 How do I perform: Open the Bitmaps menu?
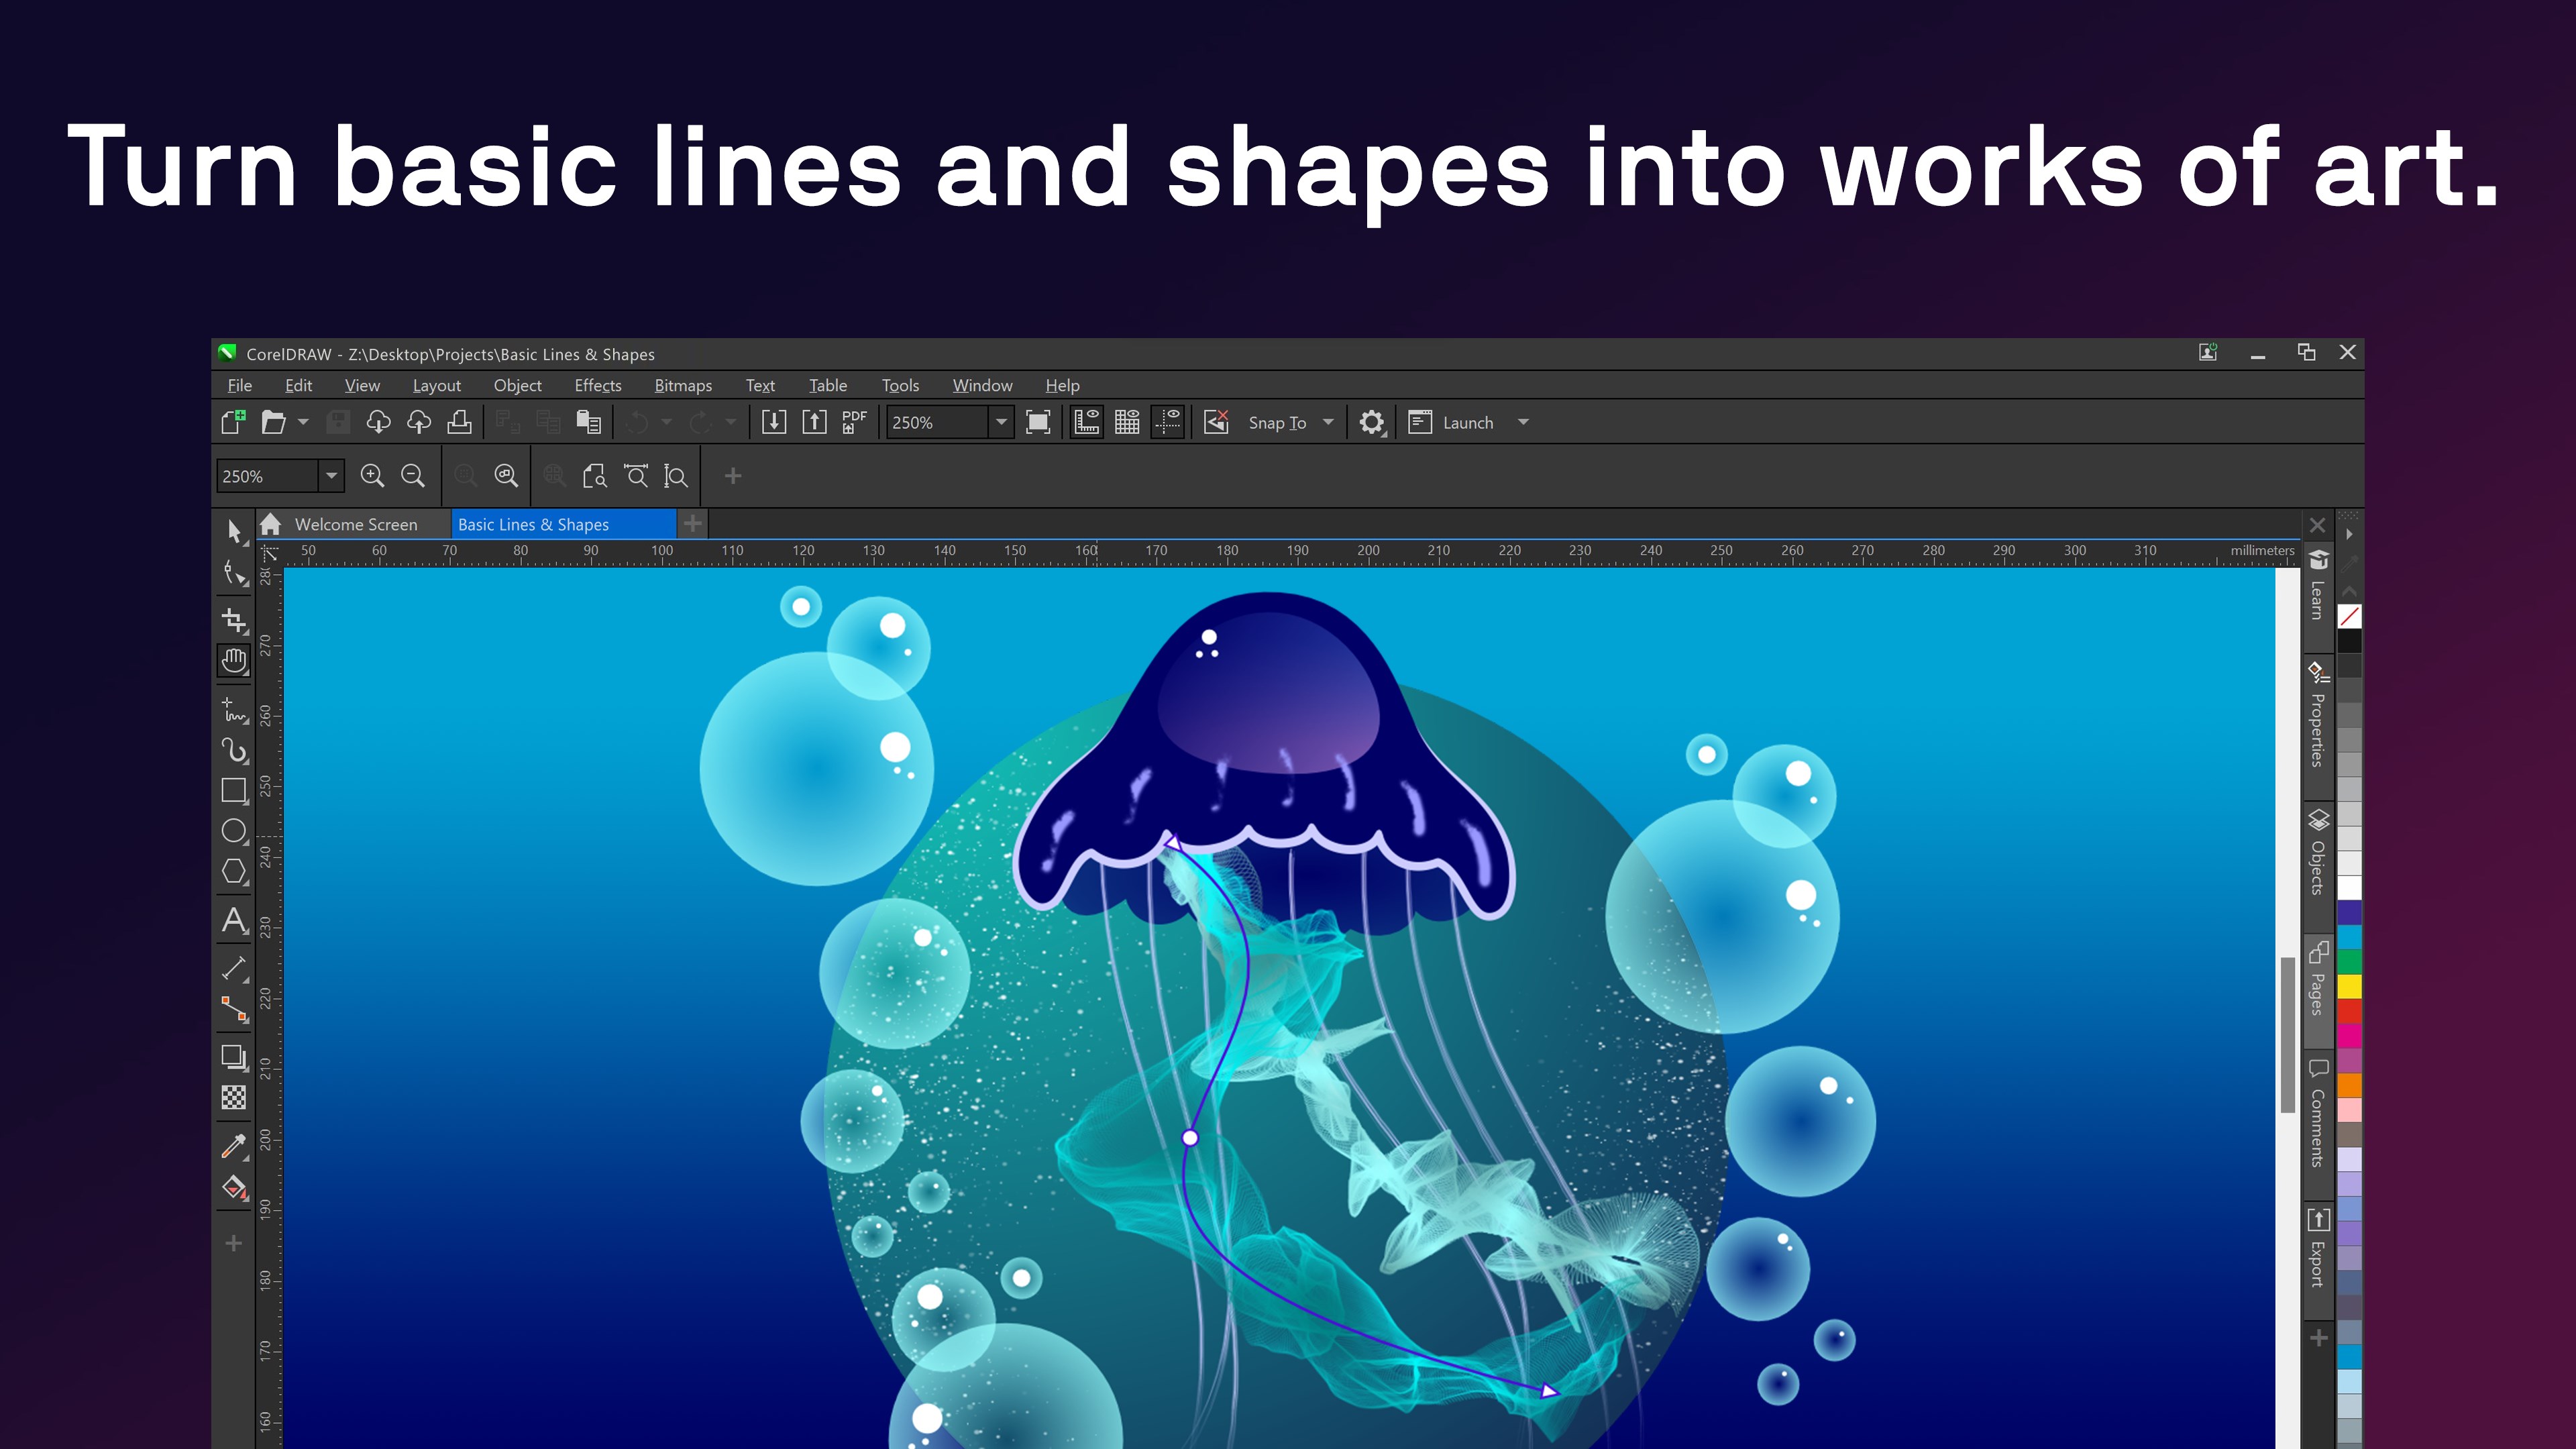click(683, 385)
